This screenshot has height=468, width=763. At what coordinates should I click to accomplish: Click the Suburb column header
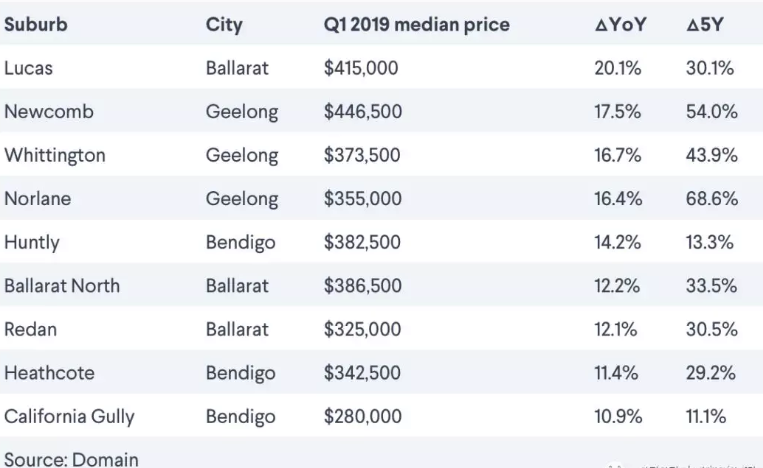click(36, 24)
